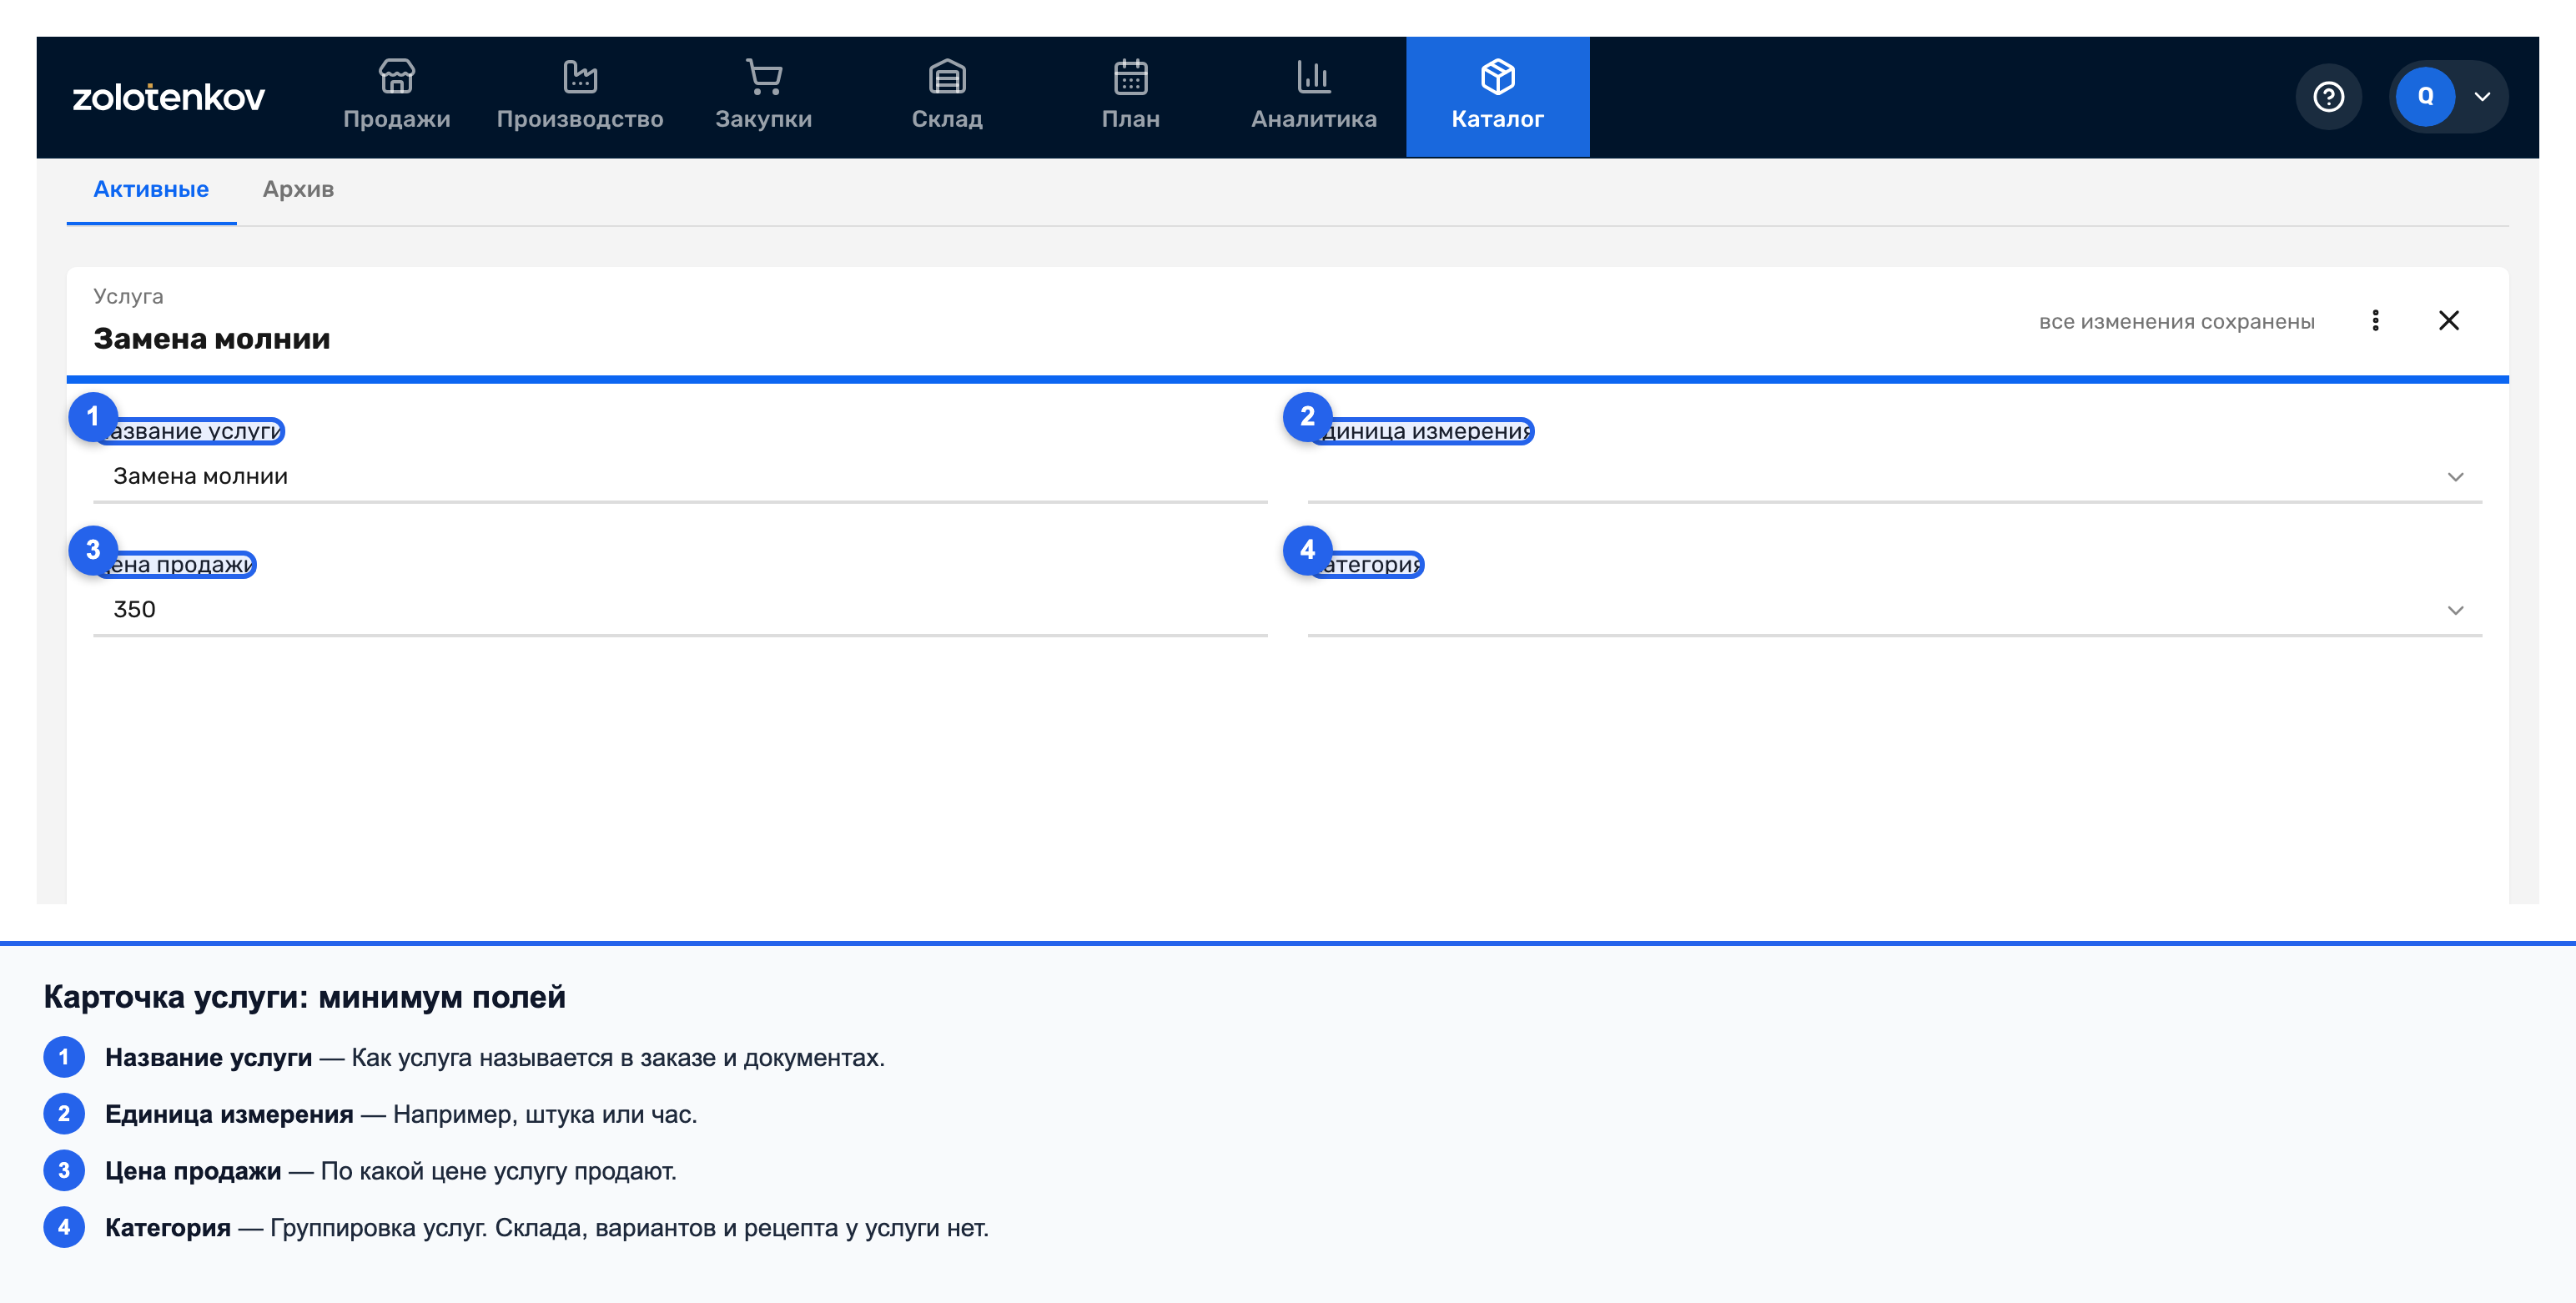This screenshot has height=1303, width=2576.
Task: Switch to the Архив tab
Action: tap(298, 189)
